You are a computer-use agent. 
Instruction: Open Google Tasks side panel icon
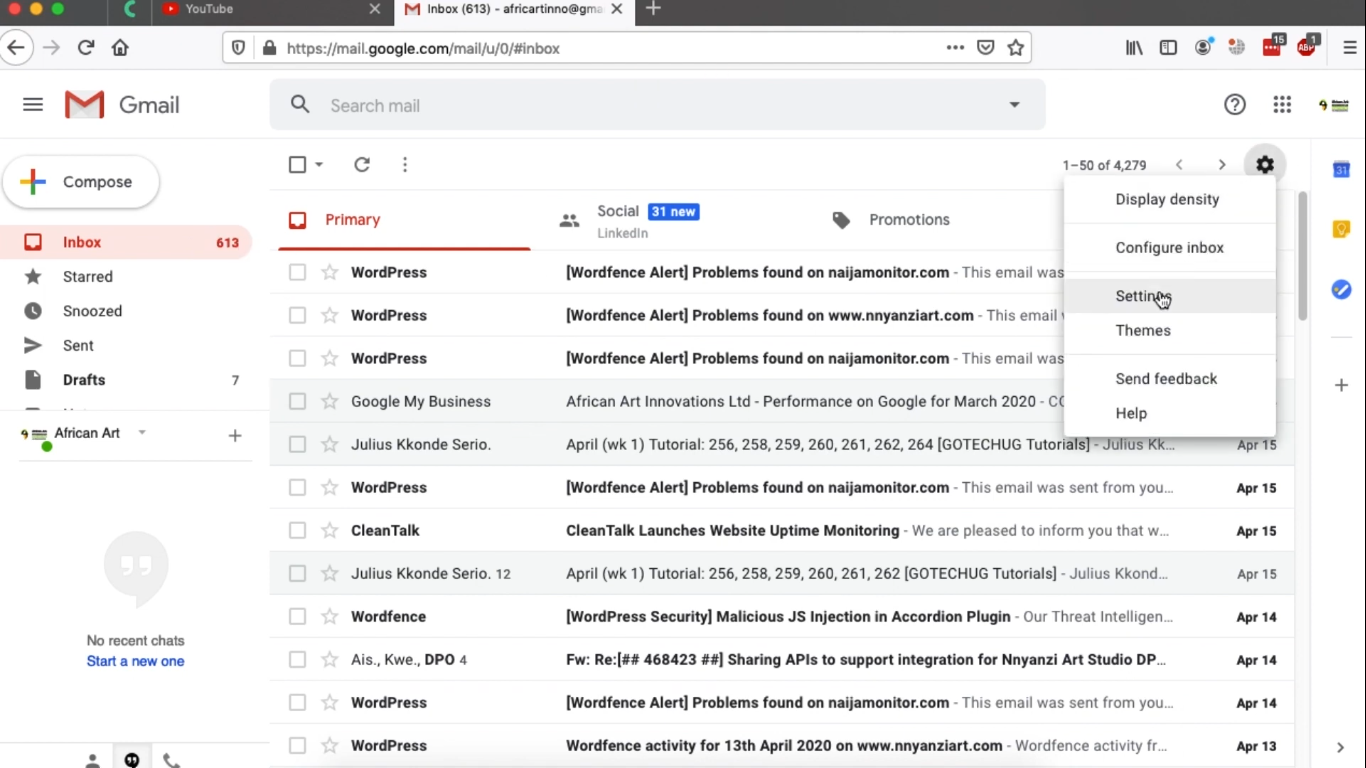[x=1341, y=289]
